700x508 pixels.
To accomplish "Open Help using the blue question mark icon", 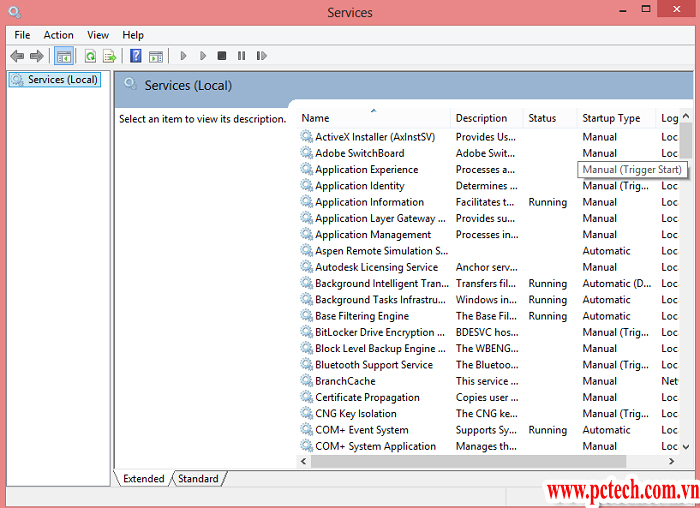I will point(136,56).
